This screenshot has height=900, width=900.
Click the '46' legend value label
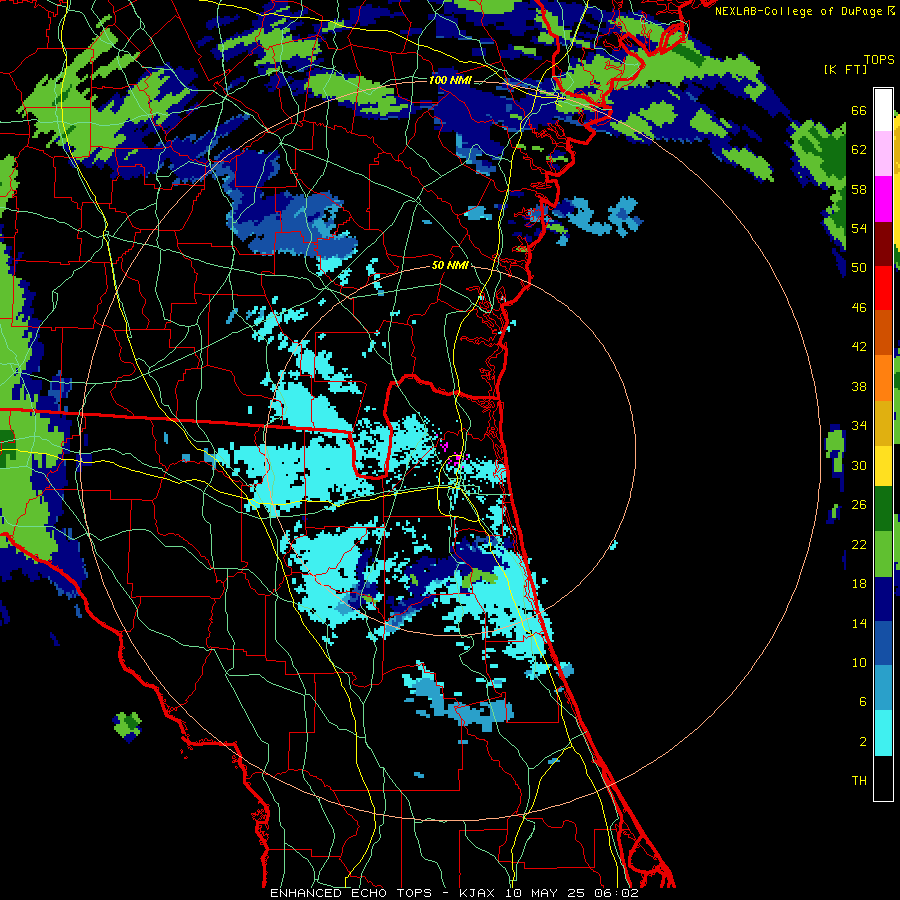click(x=859, y=308)
